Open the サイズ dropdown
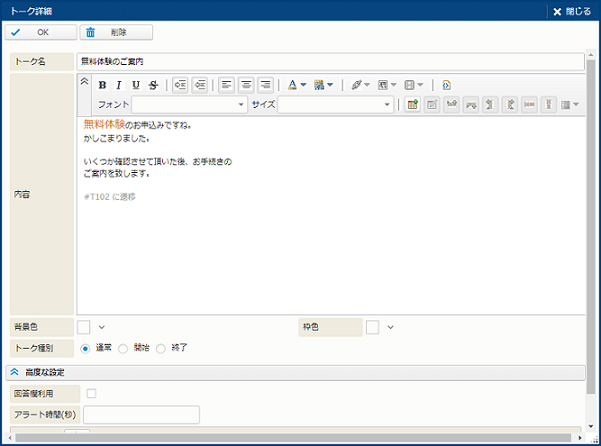Image resolution: width=601 pixels, height=446 pixels. (336, 104)
